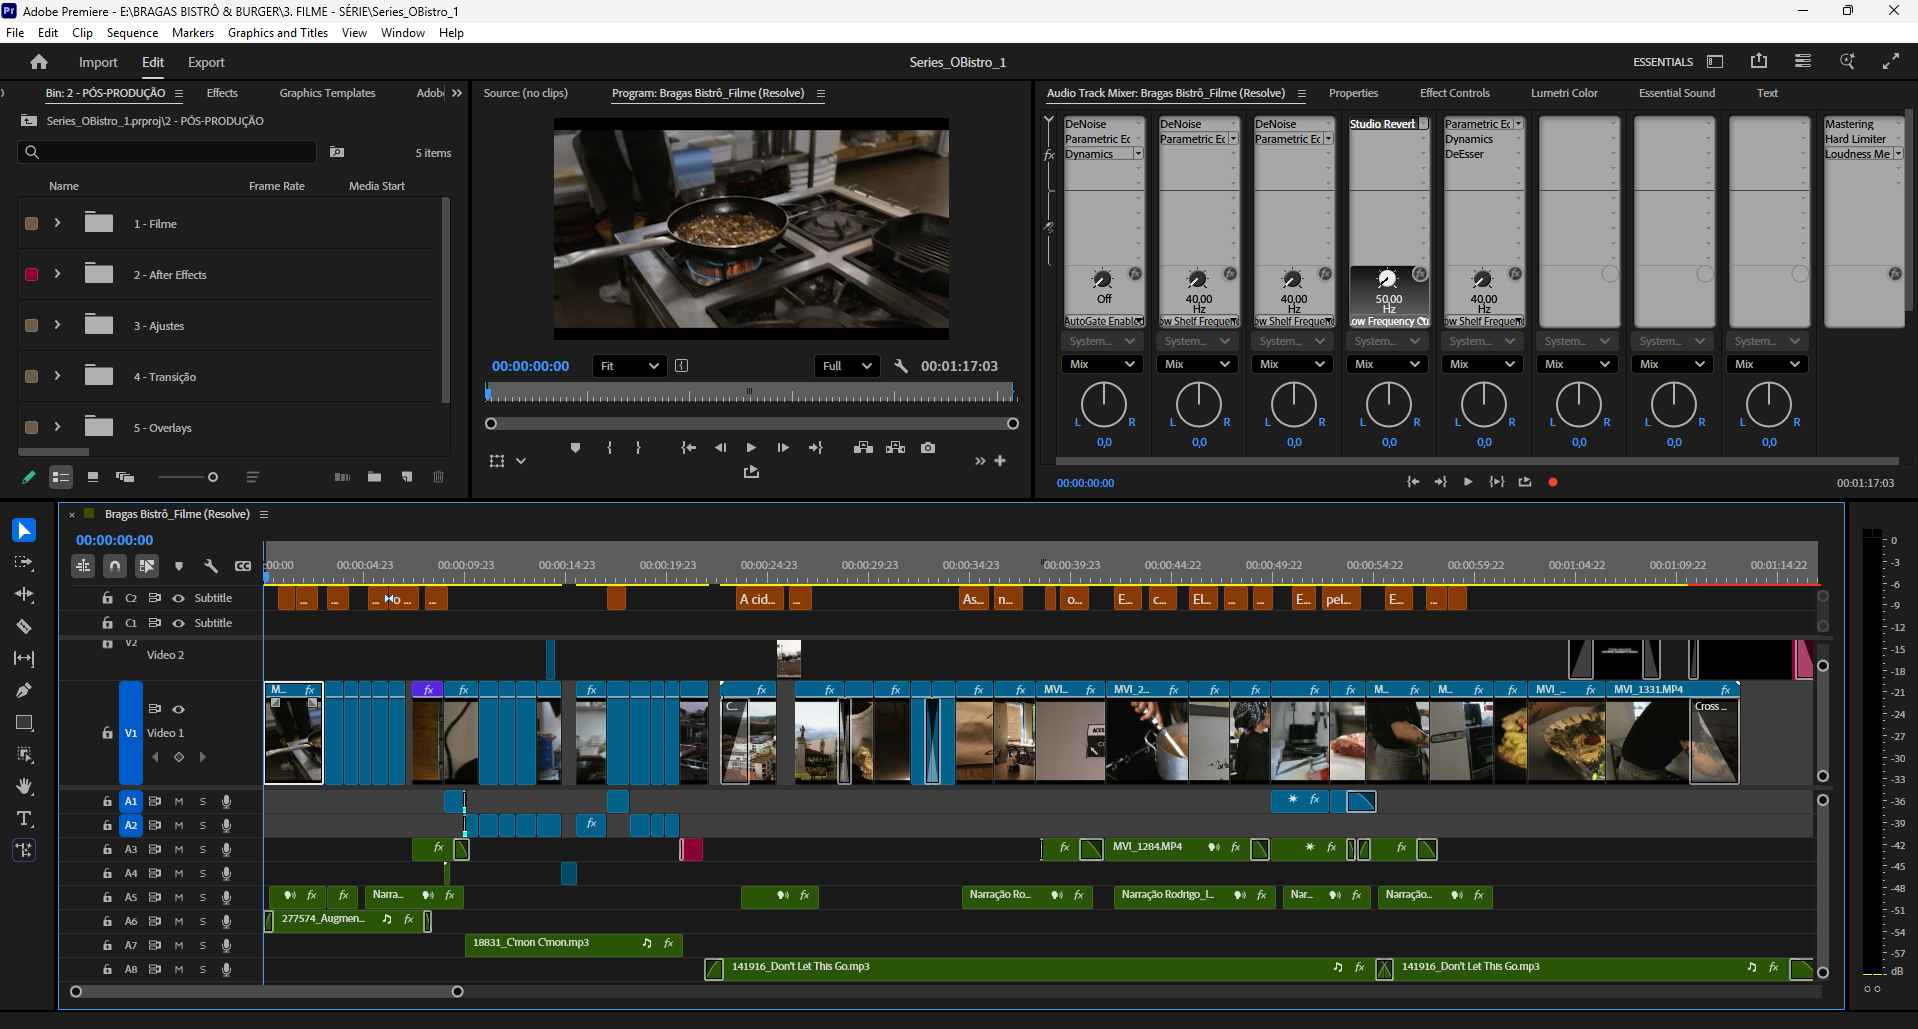Click the Export Frame camera icon
The width and height of the screenshot is (1918, 1029).
click(x=928, y=447)
